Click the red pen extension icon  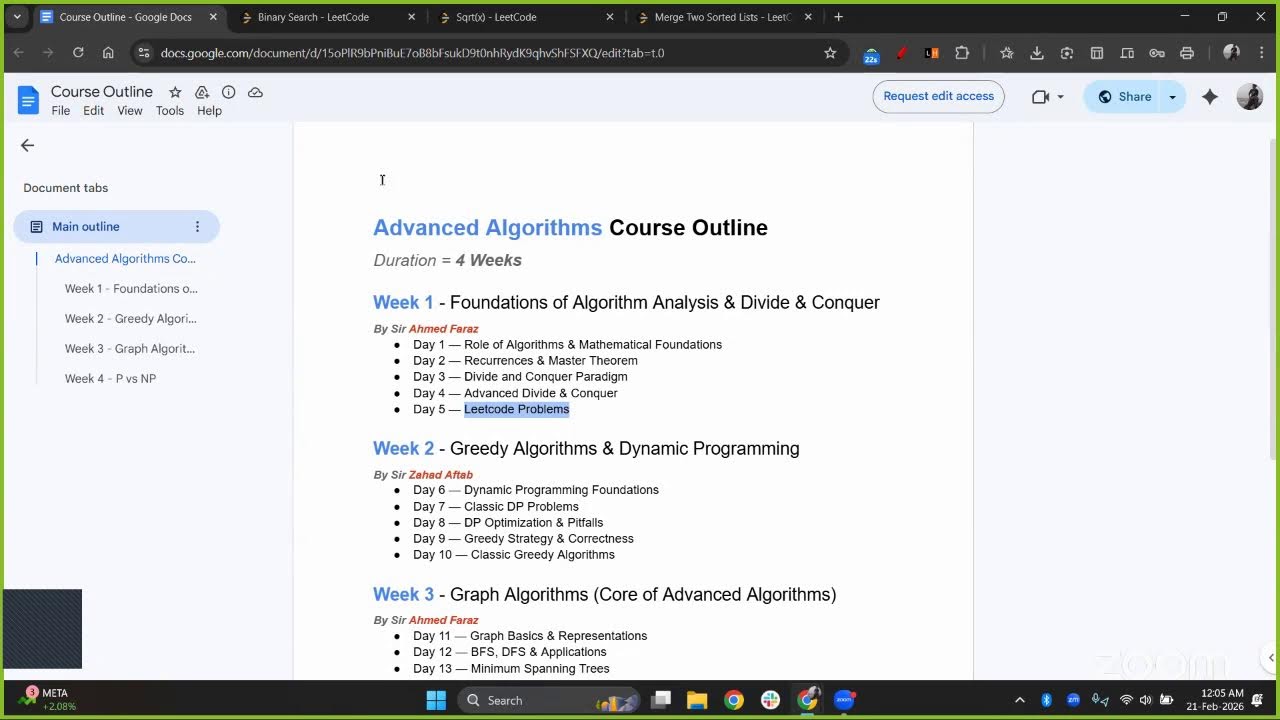pos(901,53)
